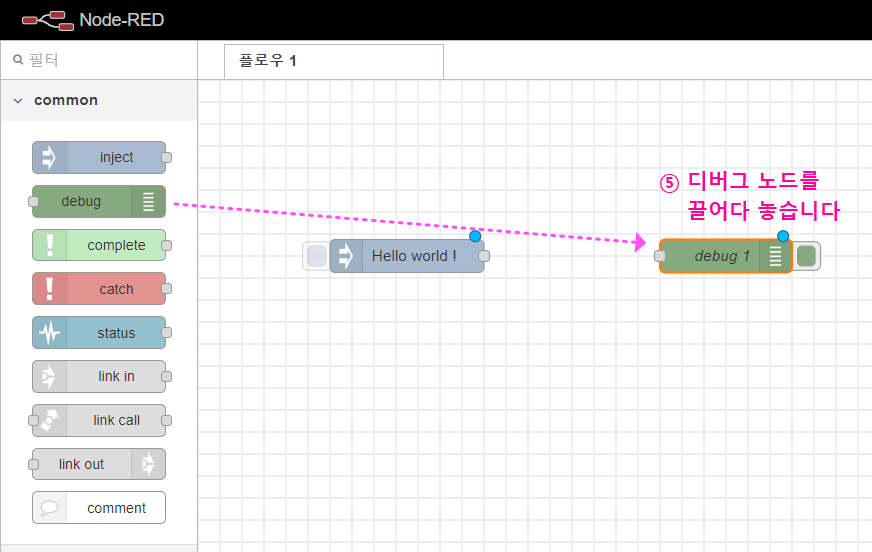The image size is (872, 552).
Task: Click output port of Hello world ! node
Action: pos(484,256)
